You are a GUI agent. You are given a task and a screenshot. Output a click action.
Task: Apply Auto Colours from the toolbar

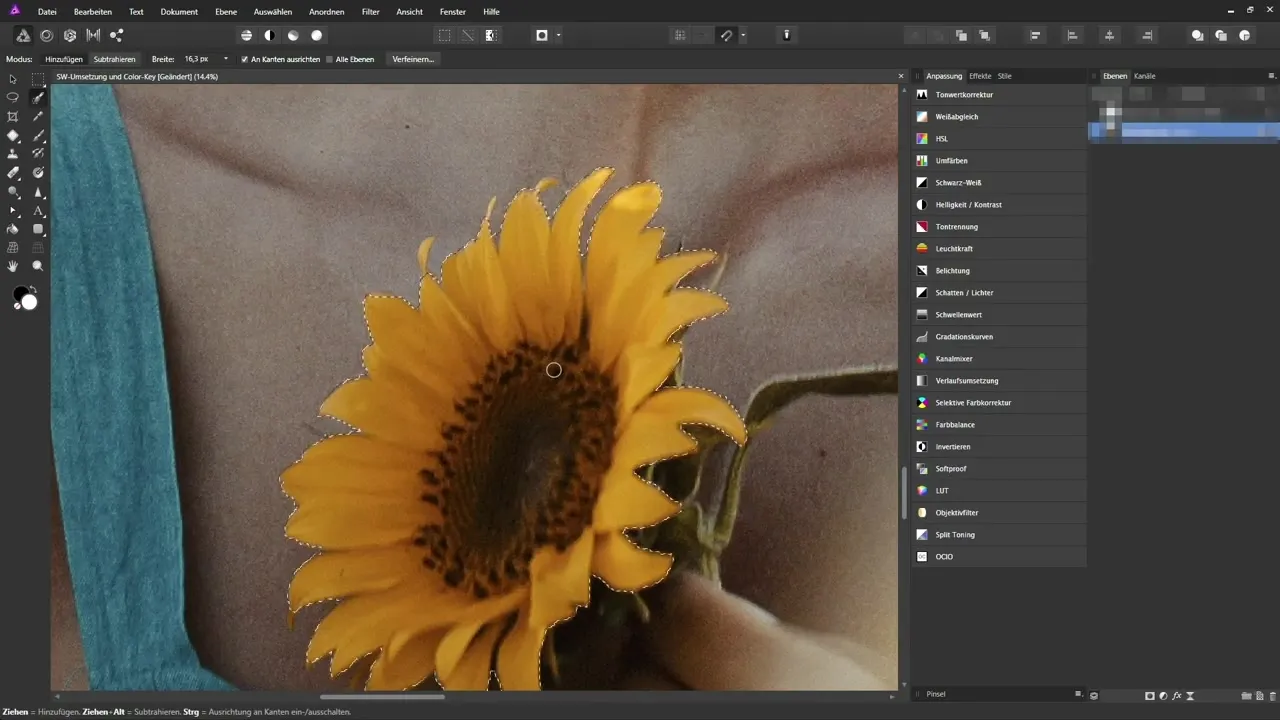(x=293, y=35)
